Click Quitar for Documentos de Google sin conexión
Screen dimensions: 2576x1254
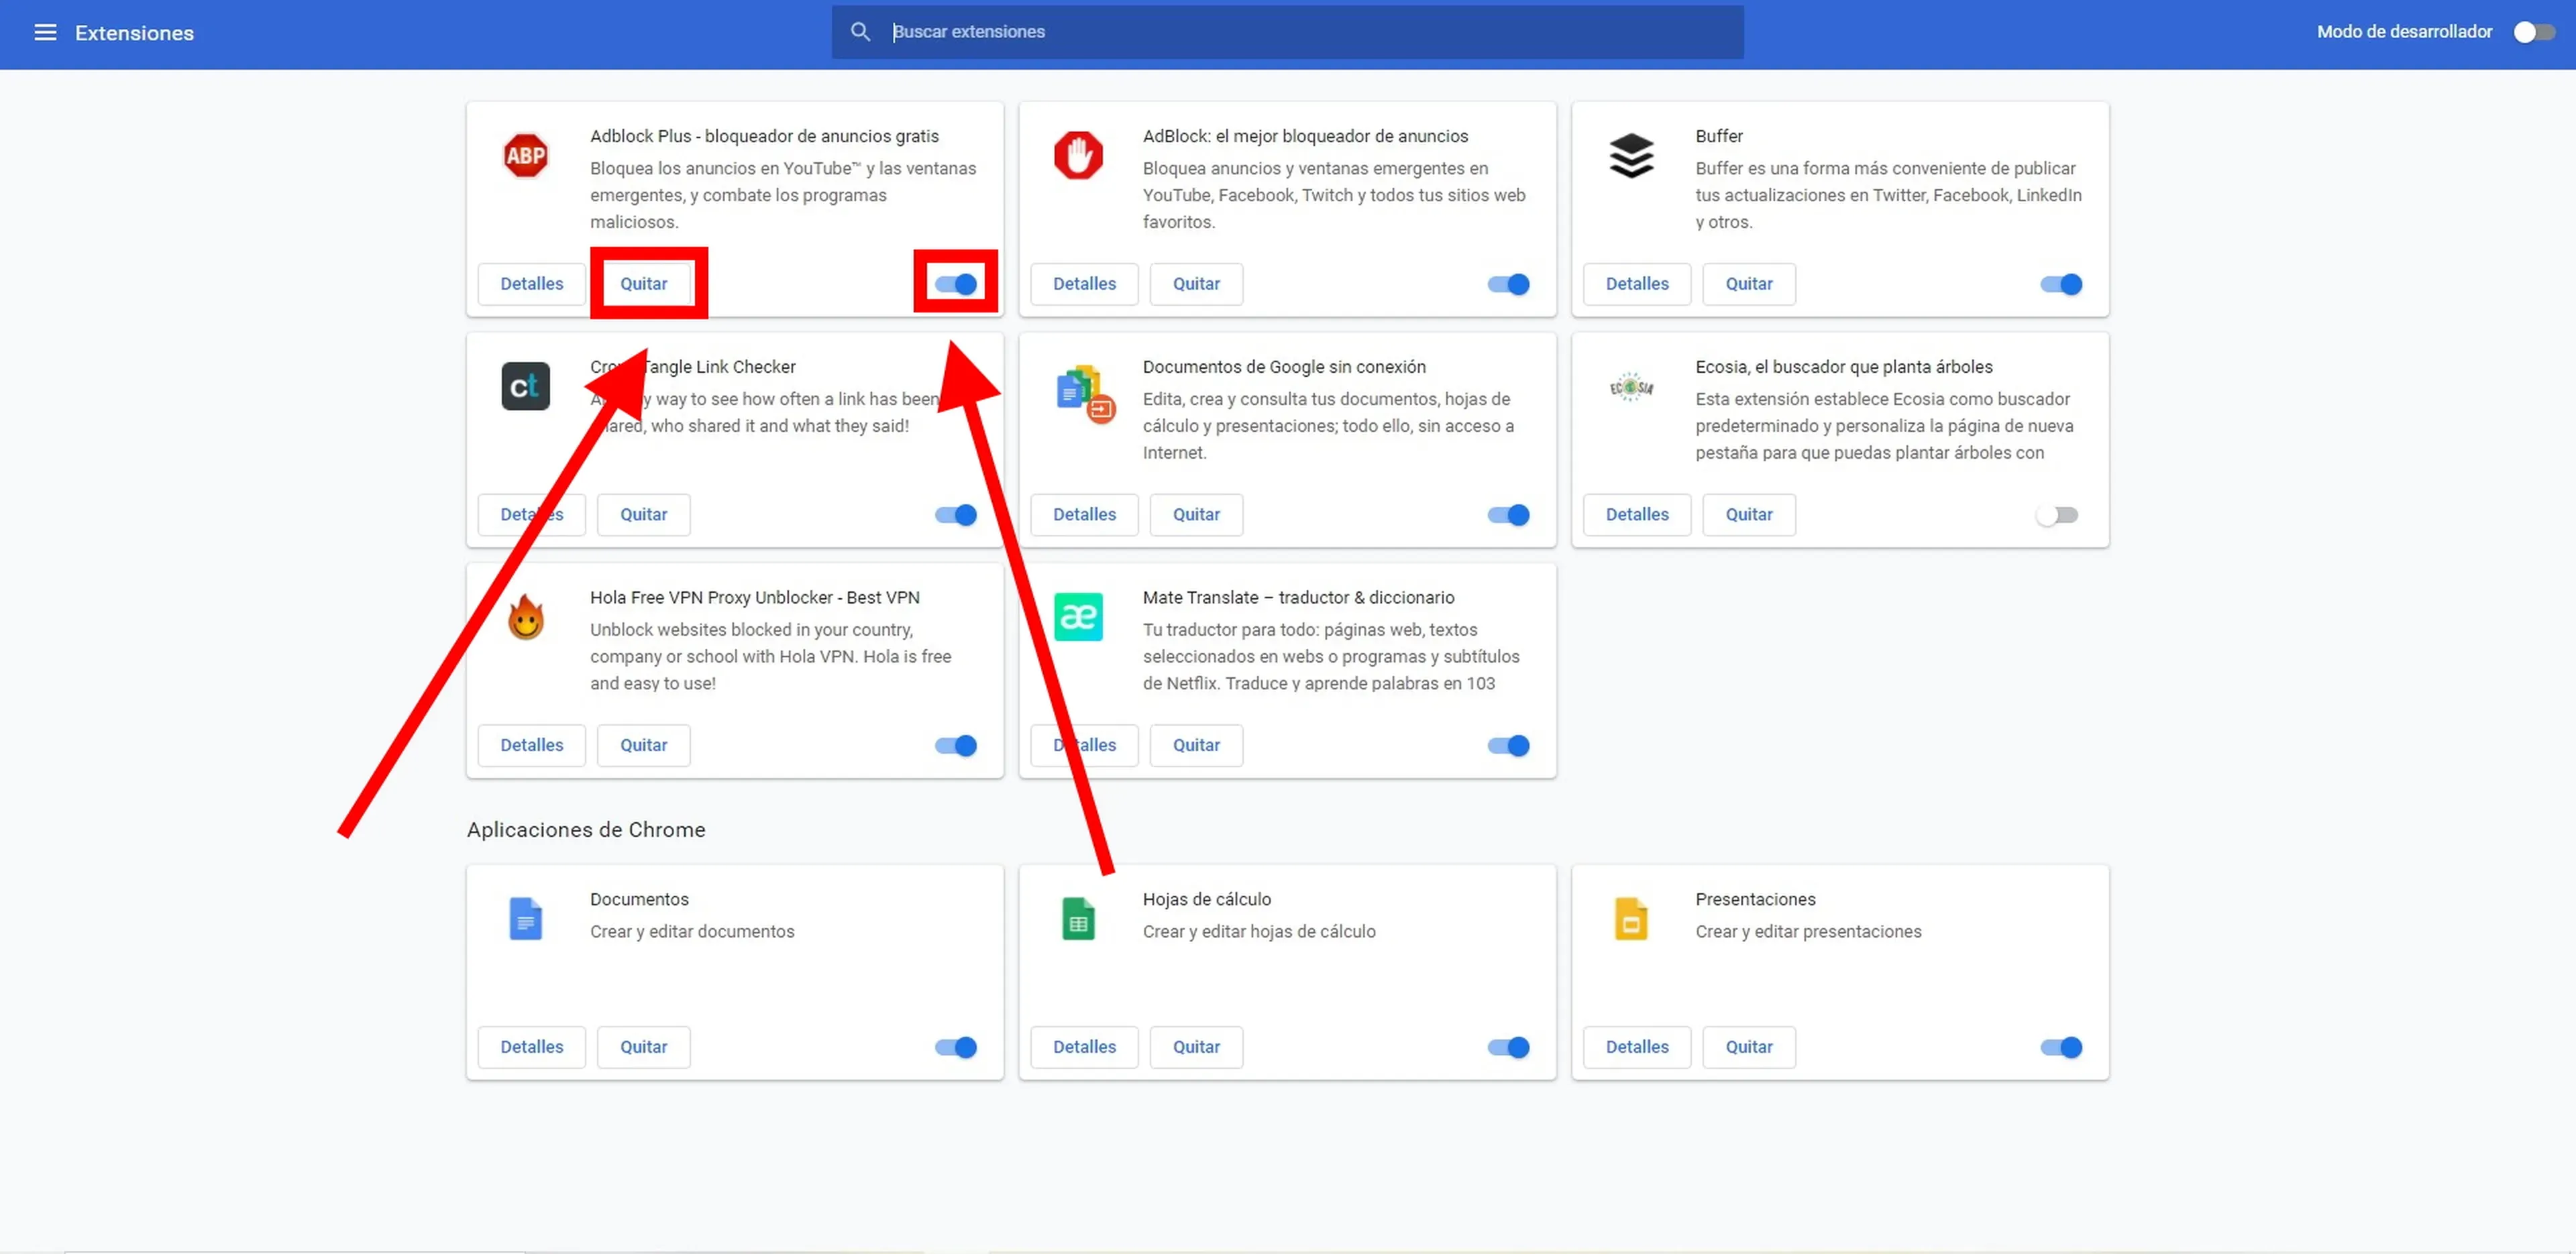click(1196, 515)
